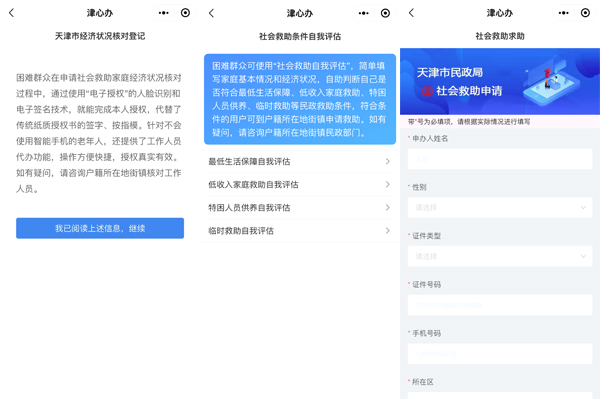
Task: Go back from 社会救助求助 screen
Action: pos(411,13)
